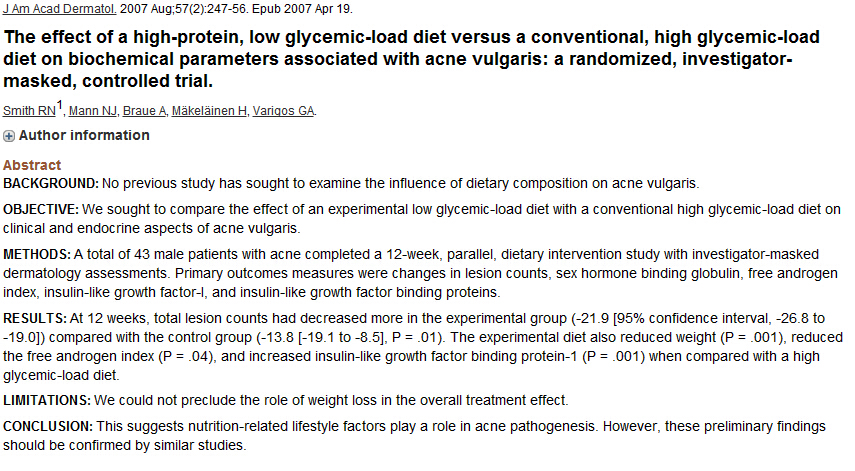855x471 pixels.
Task: Click the Epub 2007 Apr 19 text
Action: (302, 9)
